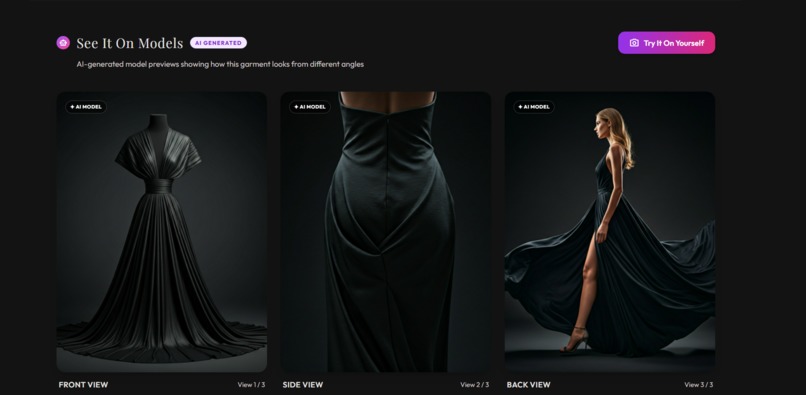Click the See It On Models heading

pyautogui.click(x=130, y=43)
